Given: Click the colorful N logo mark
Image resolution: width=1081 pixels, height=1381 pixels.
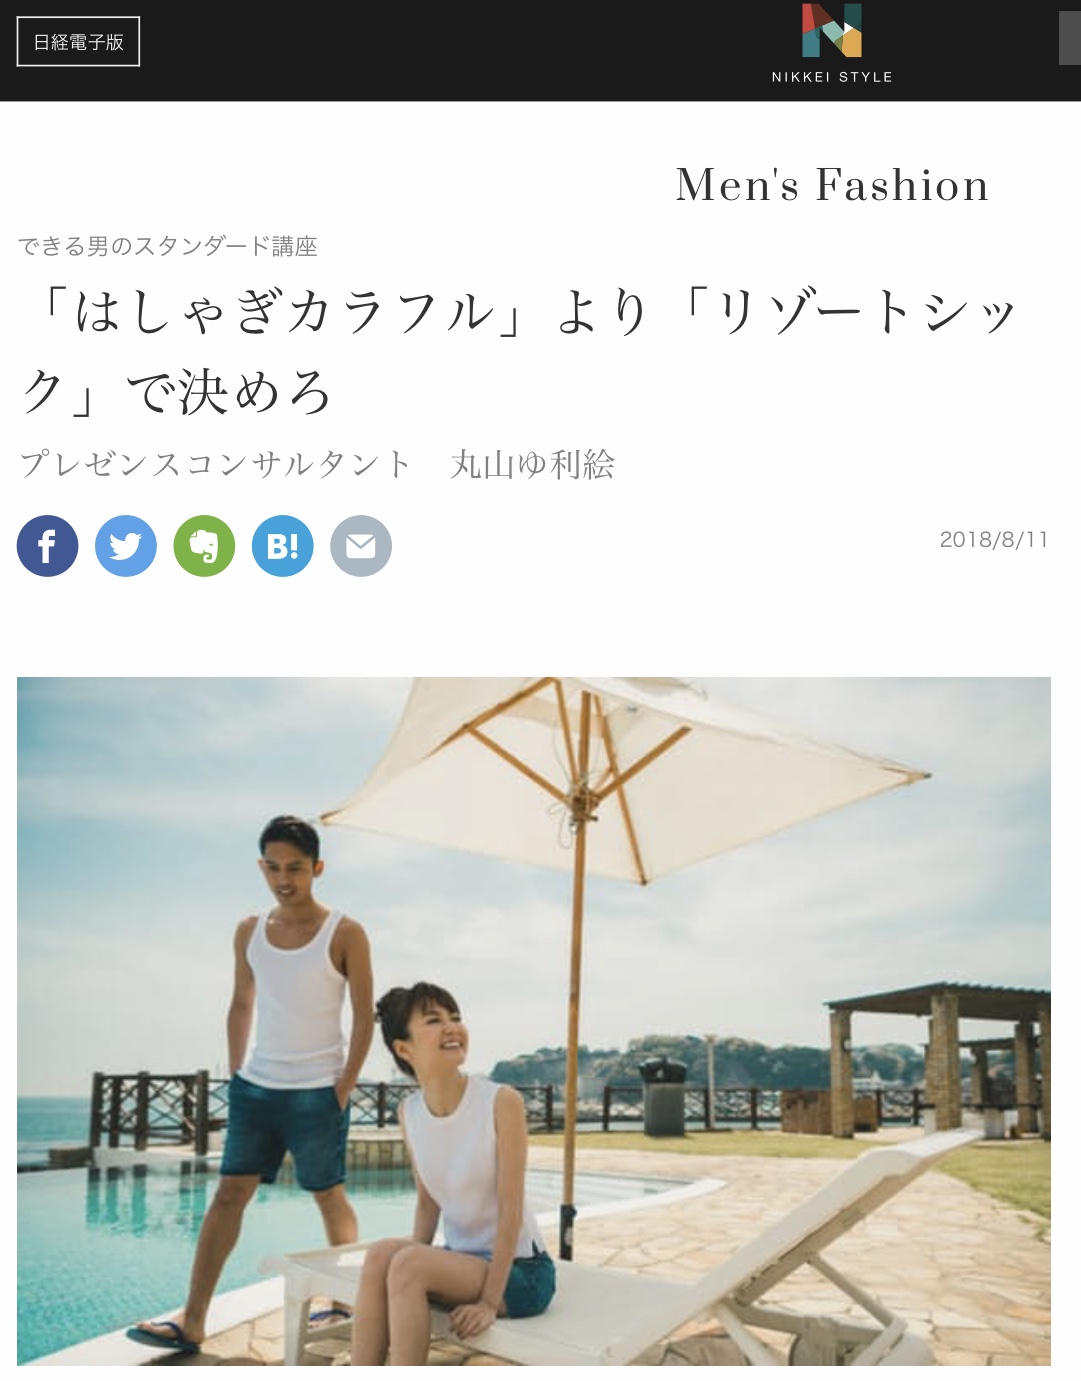Looking at the screenshot, I should click(x=832, y=31).
